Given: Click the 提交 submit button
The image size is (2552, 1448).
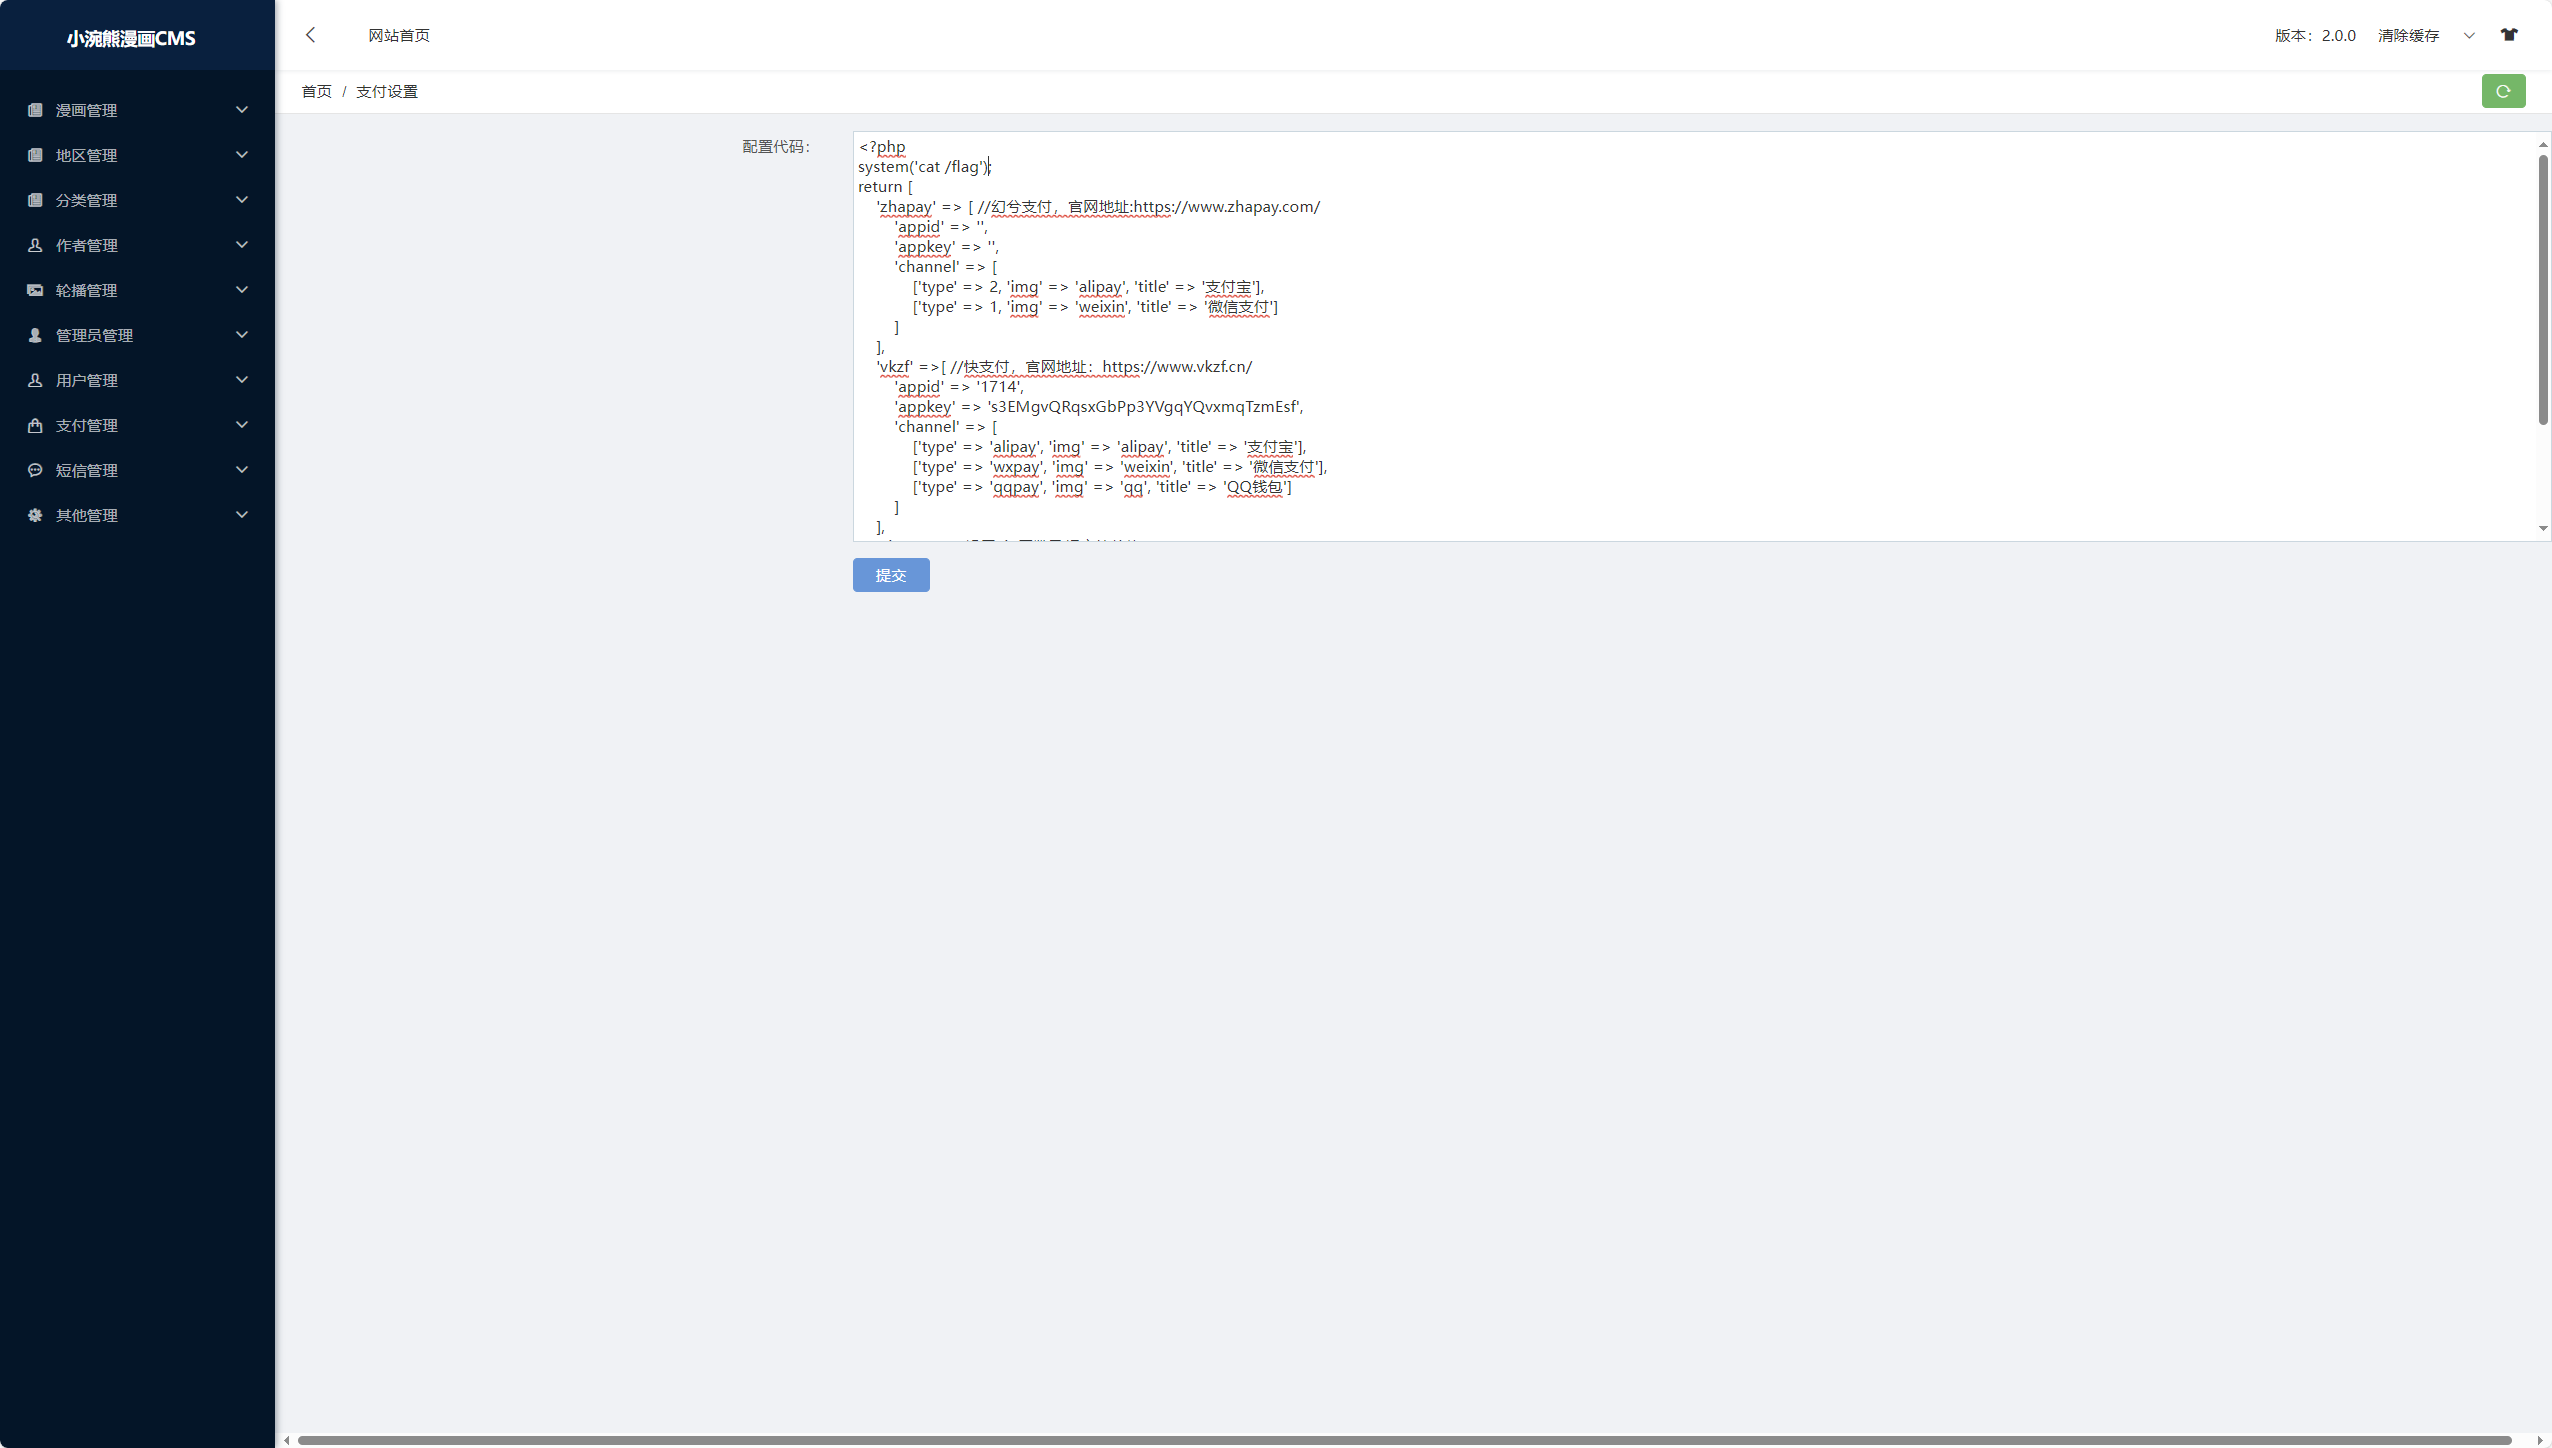Looking at the screenshot, I should click(x=891, y=575).
